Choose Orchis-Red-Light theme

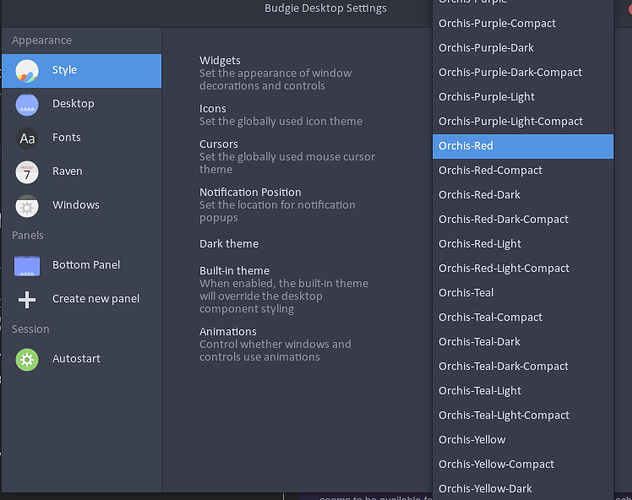click(523, 245)
